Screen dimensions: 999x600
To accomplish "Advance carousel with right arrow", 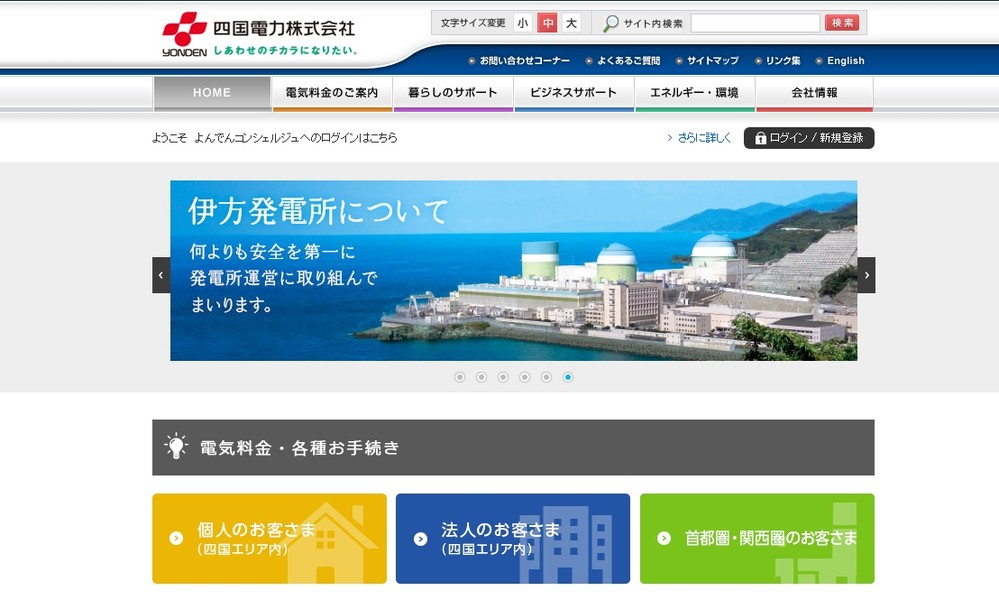I will point(866,275).
